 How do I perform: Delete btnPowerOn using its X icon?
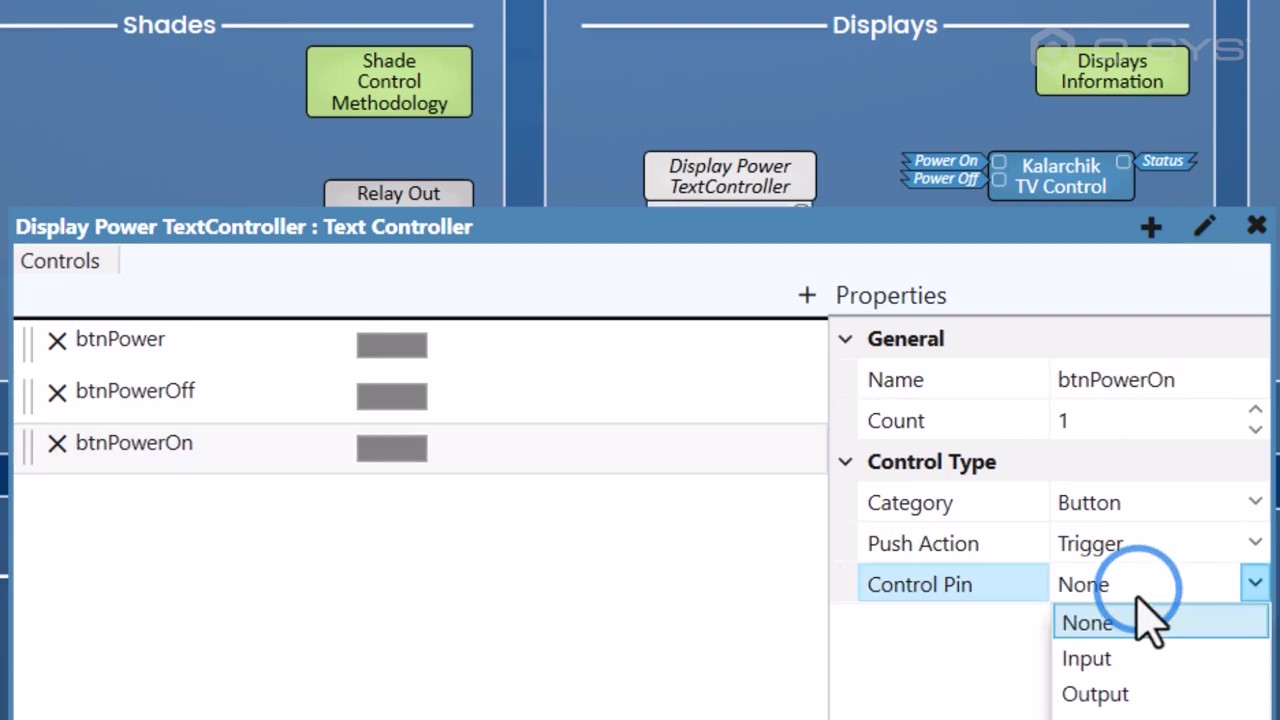(57, 444)
